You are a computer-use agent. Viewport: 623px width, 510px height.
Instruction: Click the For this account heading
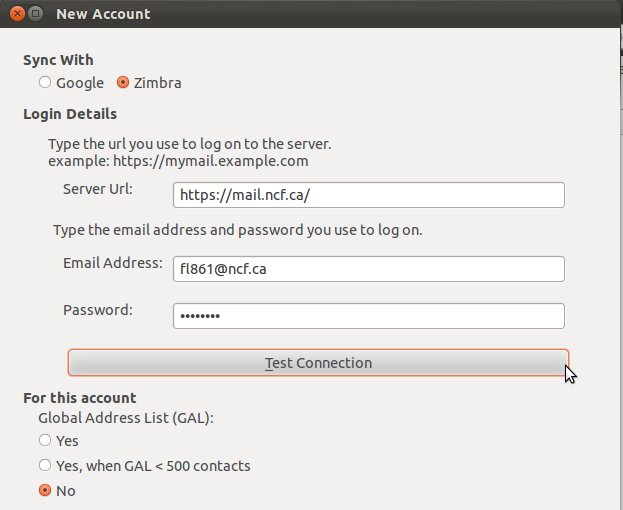(79, 398)
